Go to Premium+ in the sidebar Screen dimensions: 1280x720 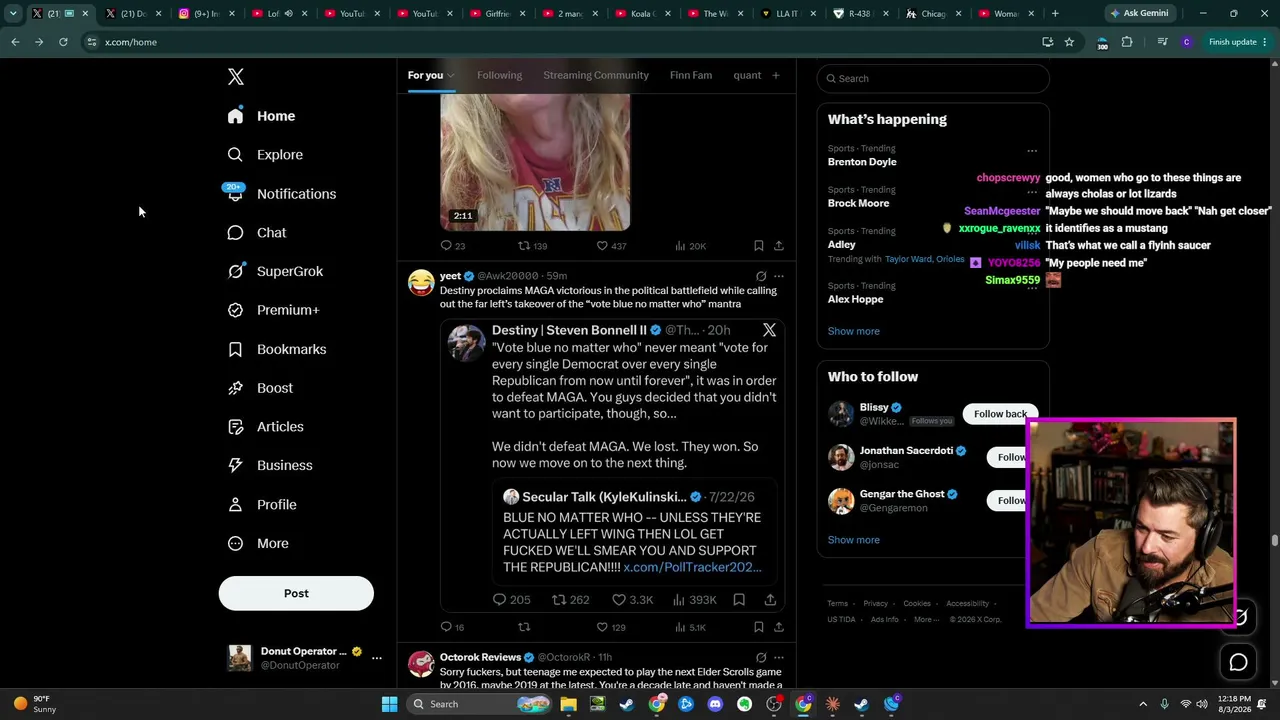coord(273,310)
